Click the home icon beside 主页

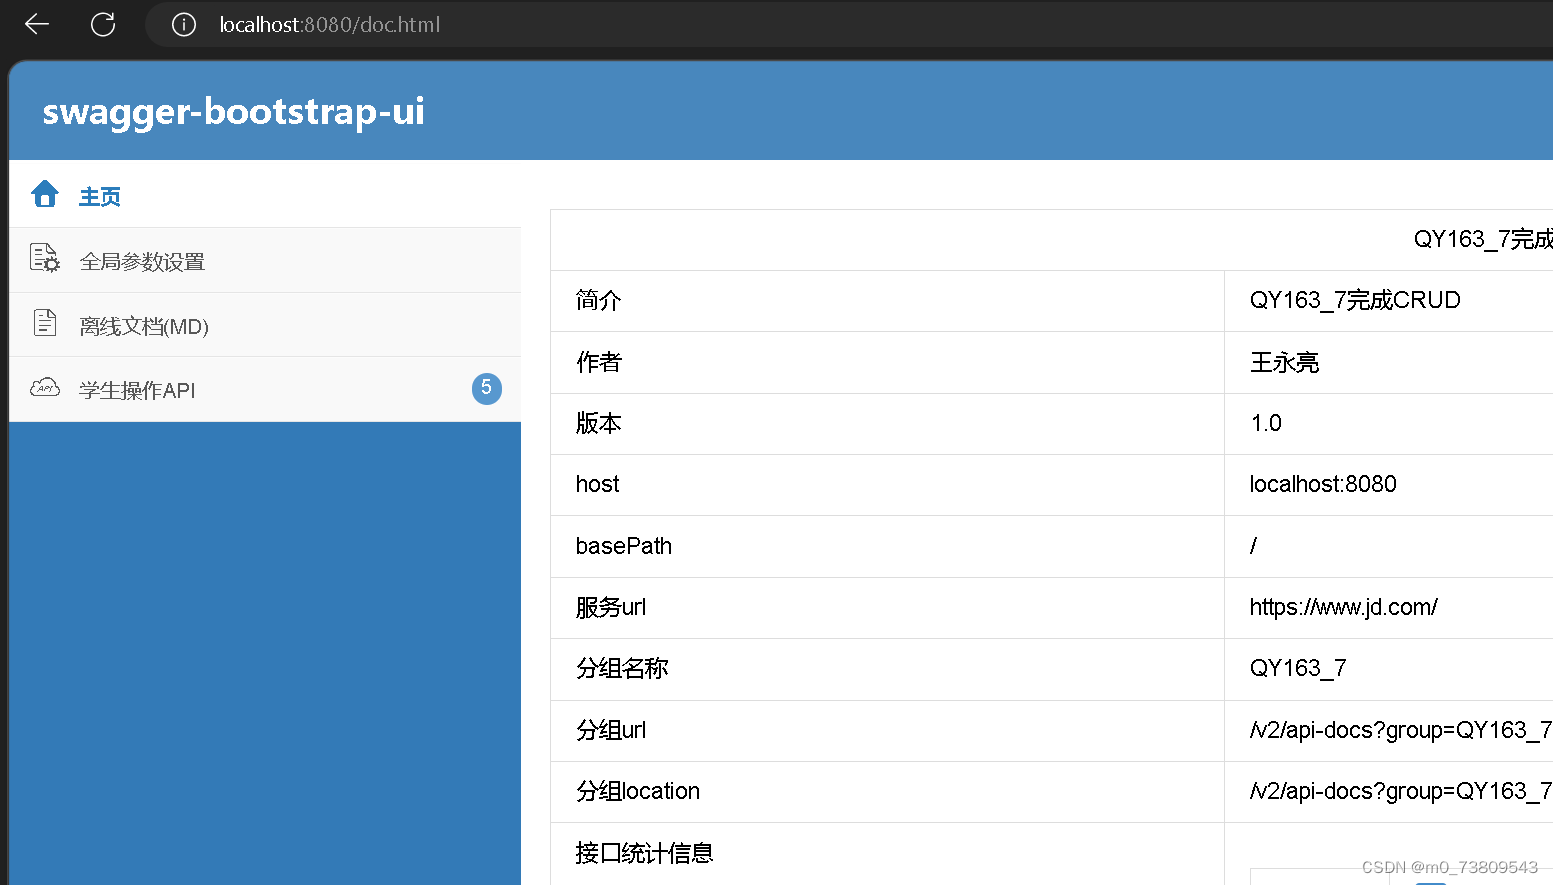[x=45, y=193]
